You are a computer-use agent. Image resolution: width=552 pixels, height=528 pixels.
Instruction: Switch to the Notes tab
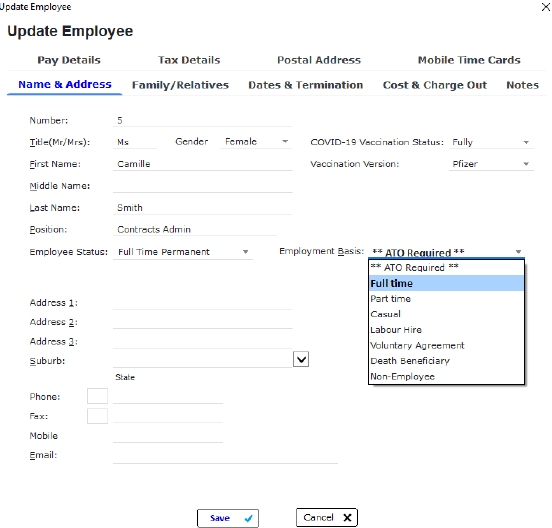coord(522,85)
